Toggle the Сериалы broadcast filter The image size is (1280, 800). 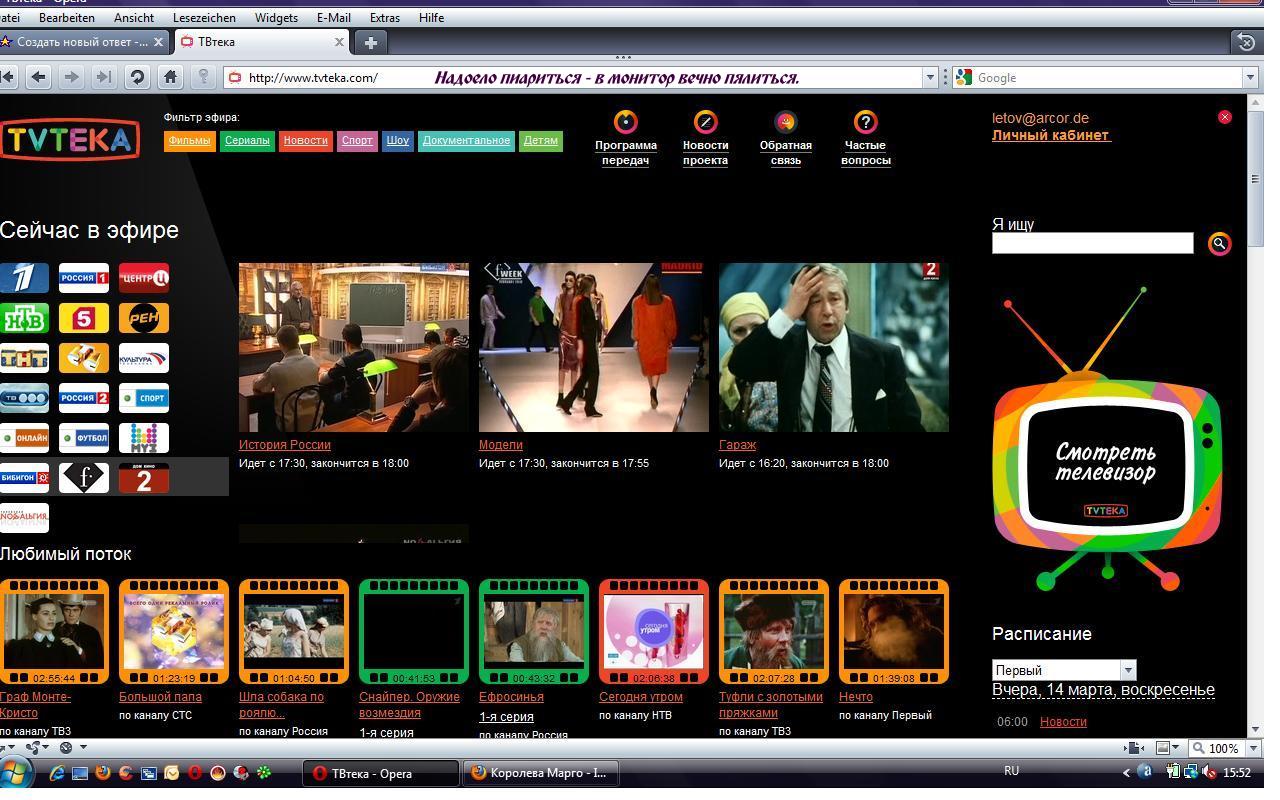tap(247, 141)
